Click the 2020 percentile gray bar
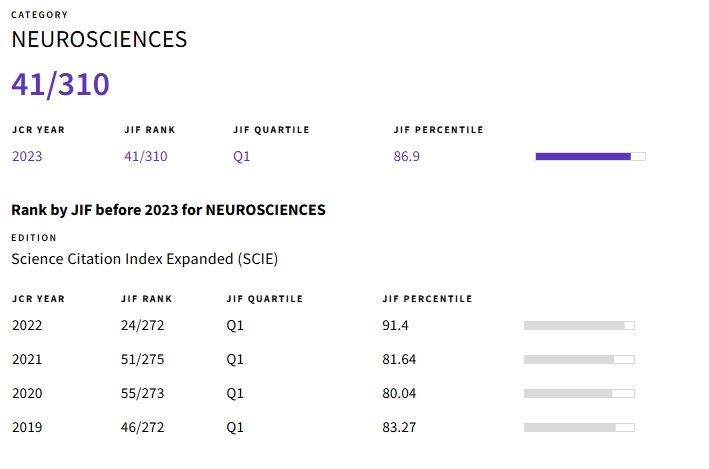 [x=579, y=393]
